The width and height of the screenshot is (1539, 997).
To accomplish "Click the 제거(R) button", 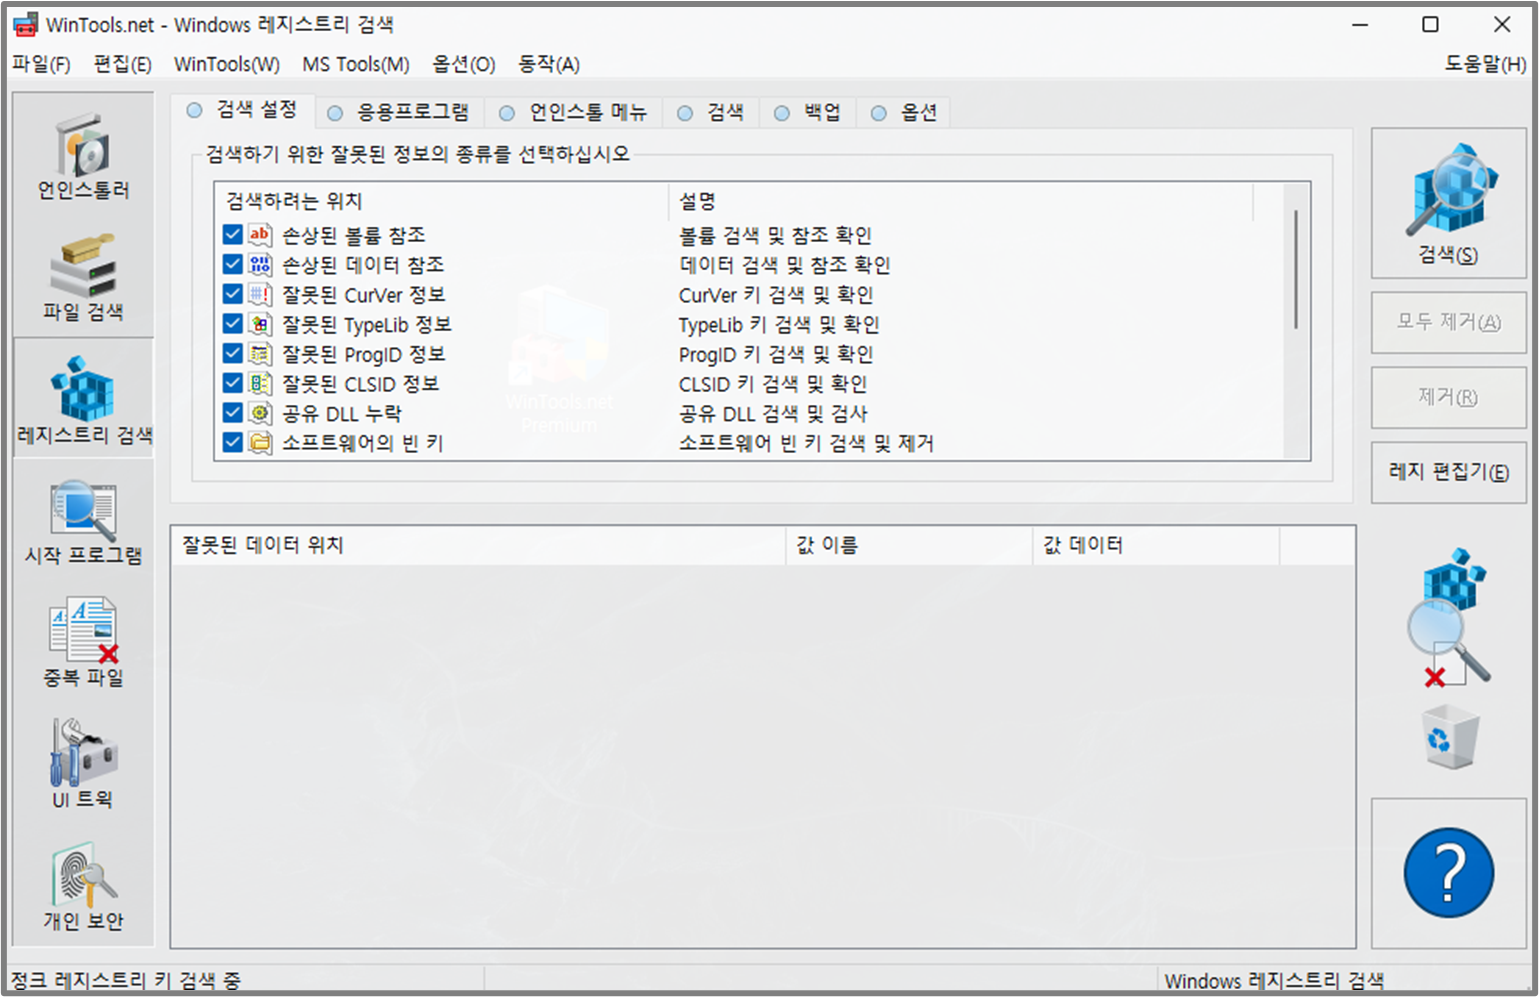I will 1448,397.
